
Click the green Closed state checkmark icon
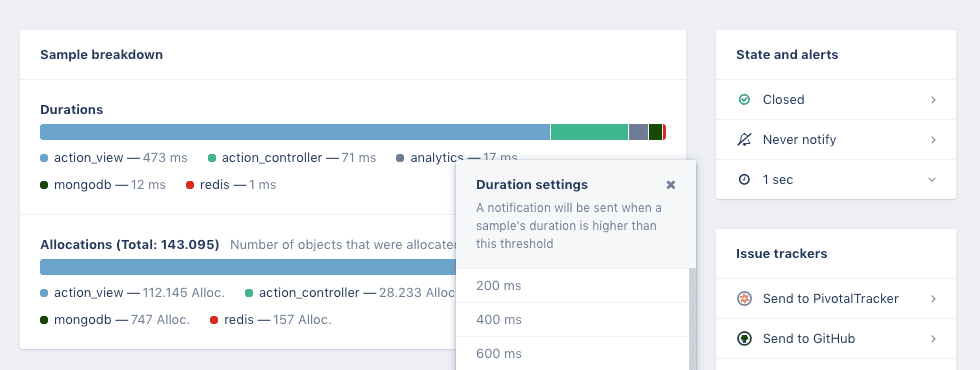[744, 99]
